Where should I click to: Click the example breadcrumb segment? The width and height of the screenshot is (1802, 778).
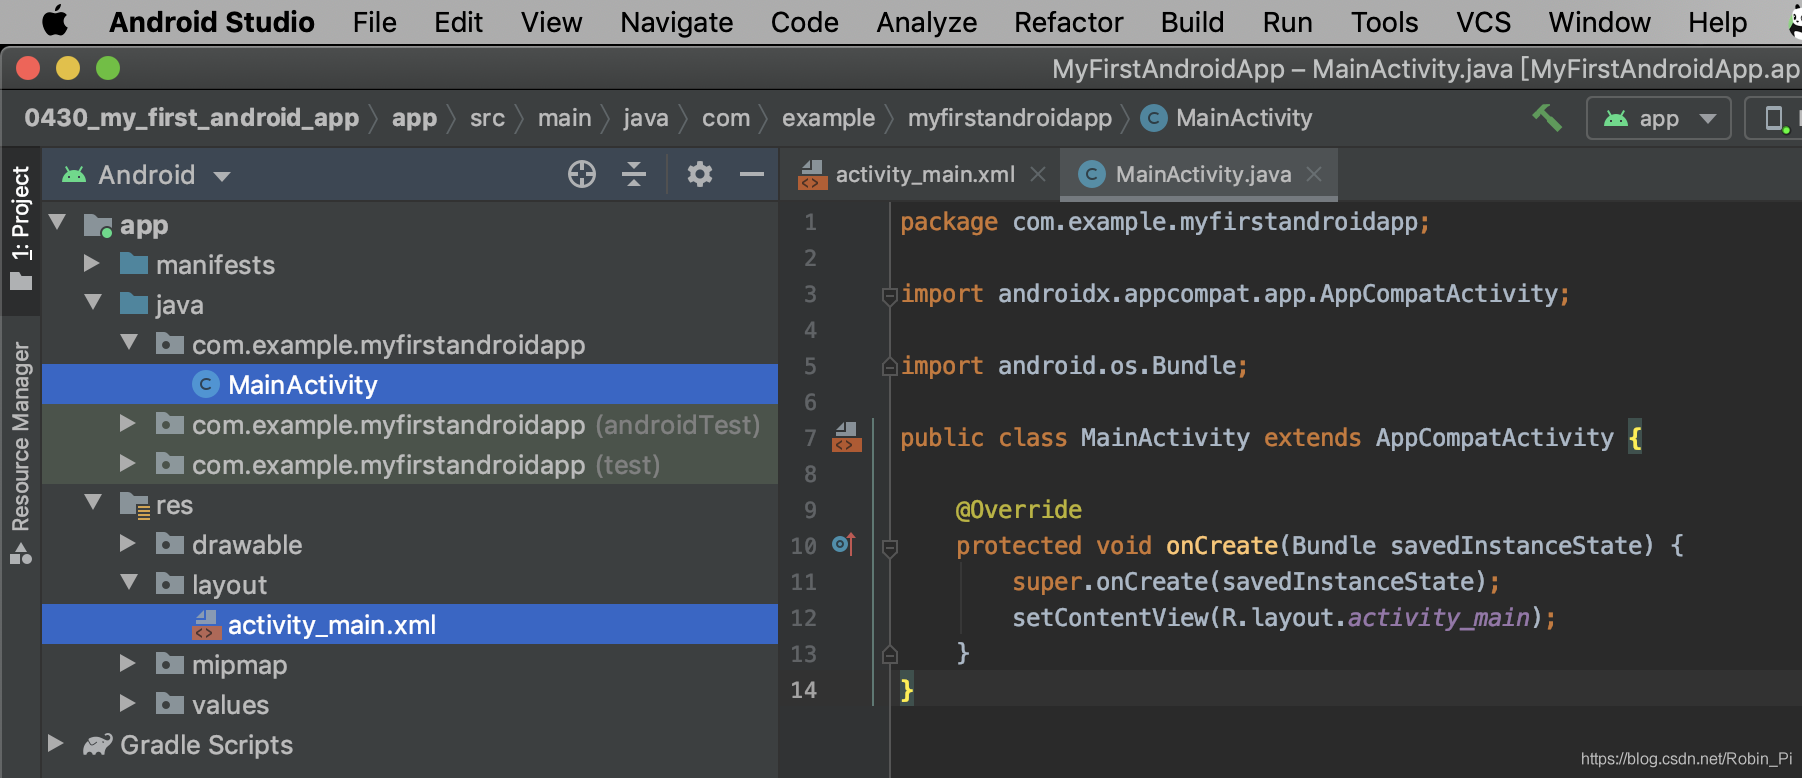point(828,118)
